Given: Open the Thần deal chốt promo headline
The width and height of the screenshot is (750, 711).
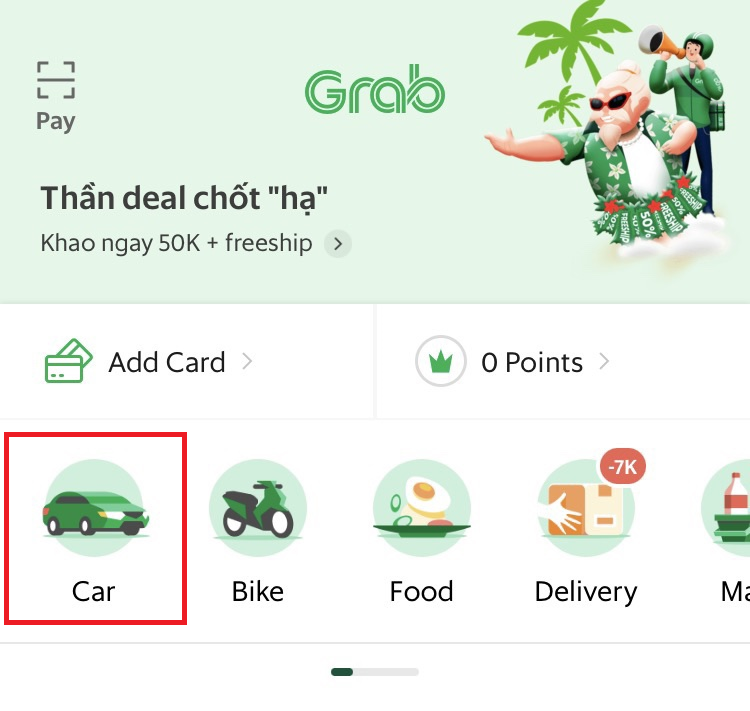Looking at the screenshot, I should (x=184, y=198).
